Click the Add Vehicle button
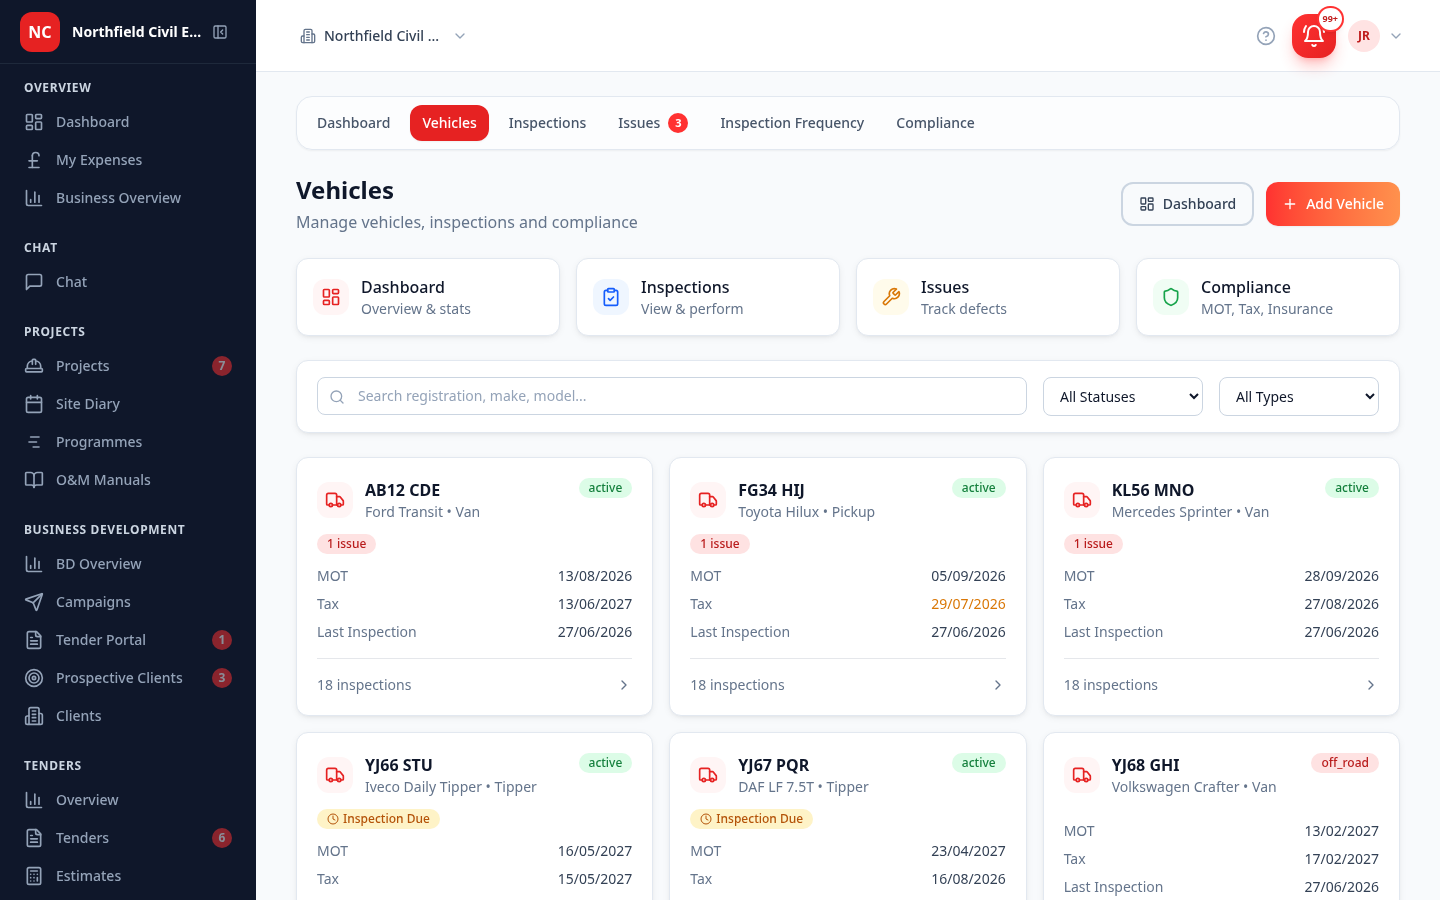Viewport: 1440px width, 900px height. (x=1333, y=204)
